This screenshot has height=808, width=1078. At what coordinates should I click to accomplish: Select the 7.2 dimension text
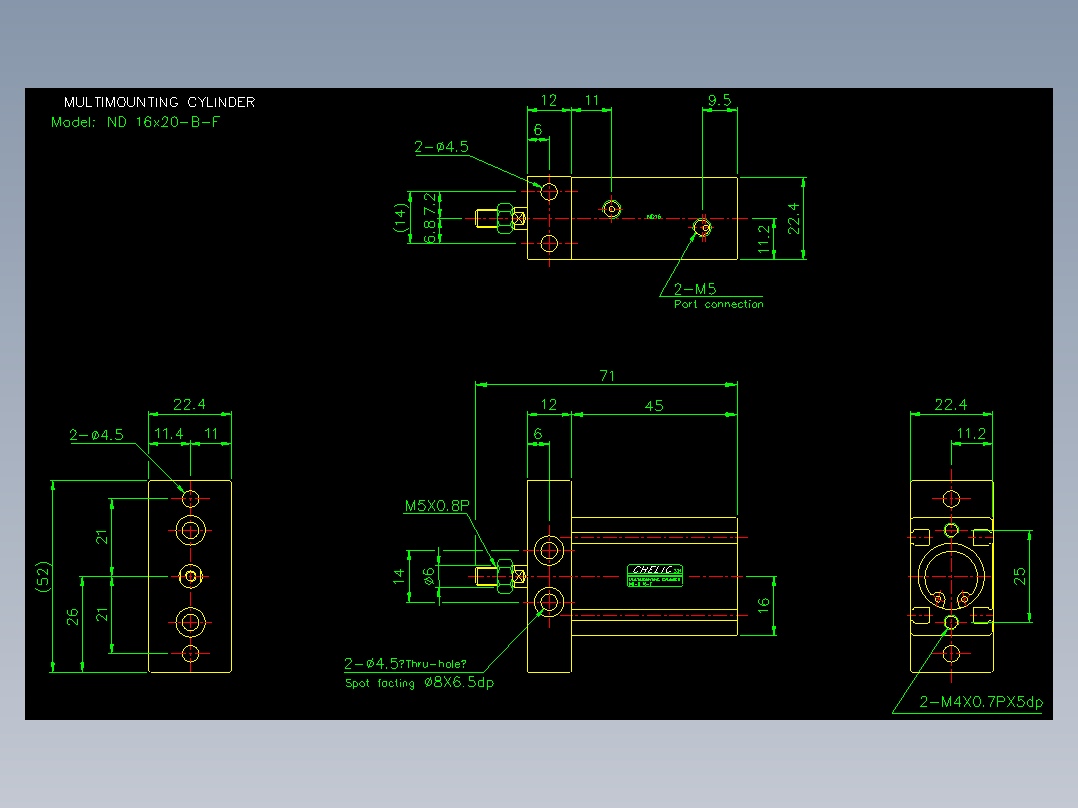(x=430, y=204)
